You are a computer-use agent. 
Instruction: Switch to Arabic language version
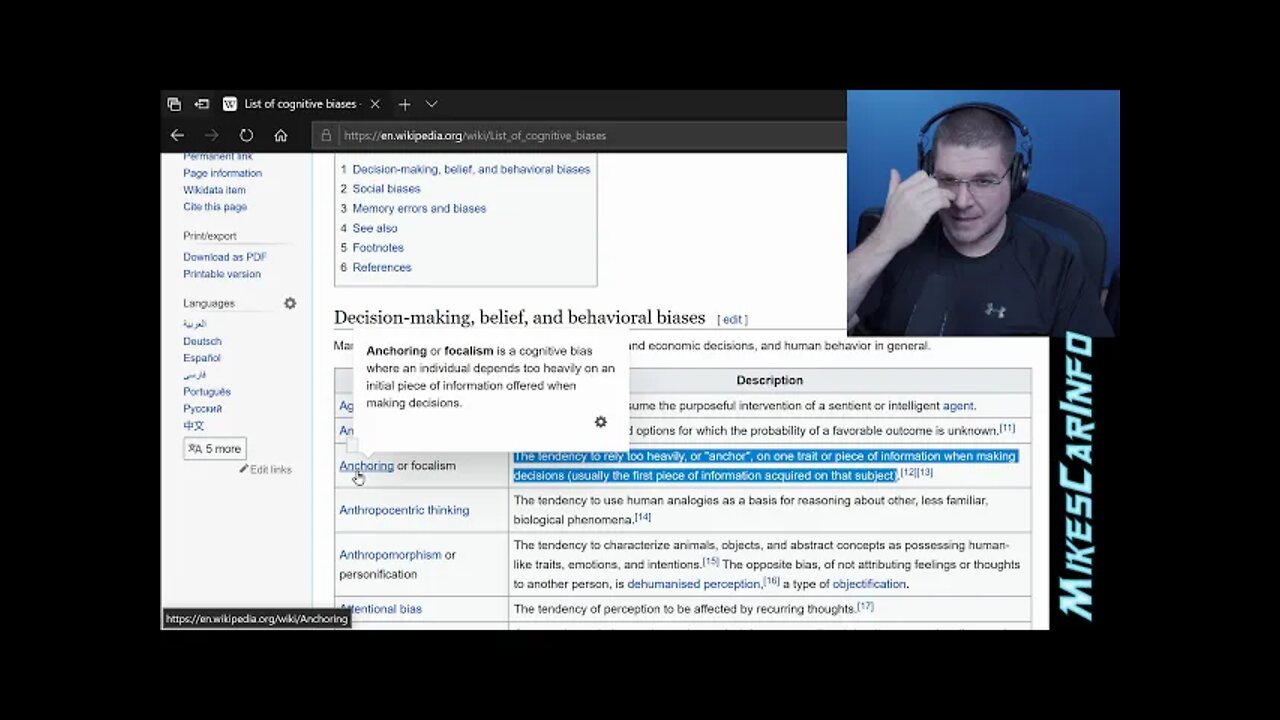point(195,324)
